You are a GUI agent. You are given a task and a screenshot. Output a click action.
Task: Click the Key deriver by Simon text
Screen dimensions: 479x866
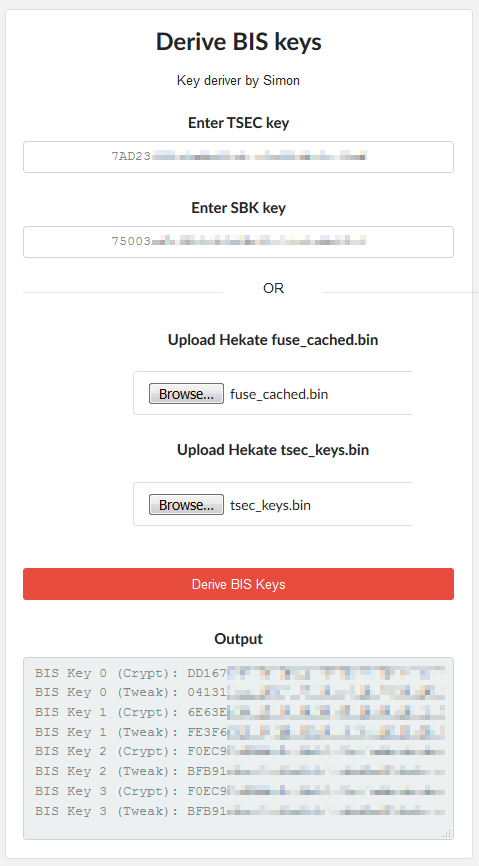238,81
